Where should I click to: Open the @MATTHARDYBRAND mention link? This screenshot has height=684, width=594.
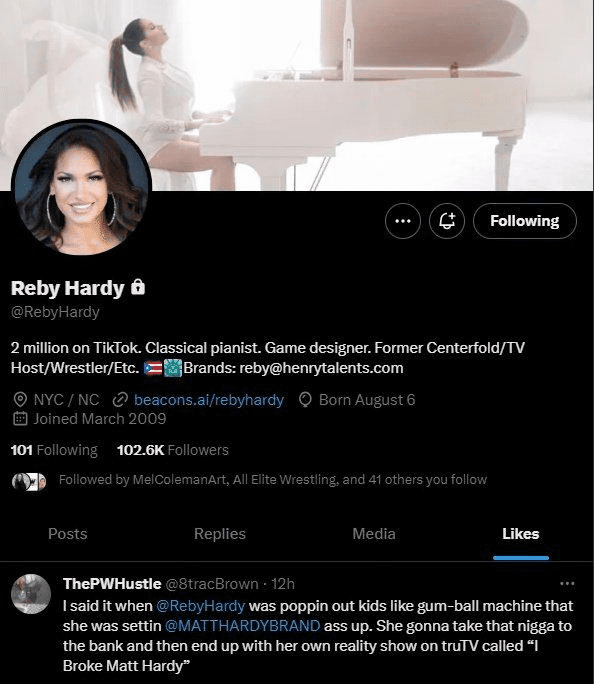(242, 626)
